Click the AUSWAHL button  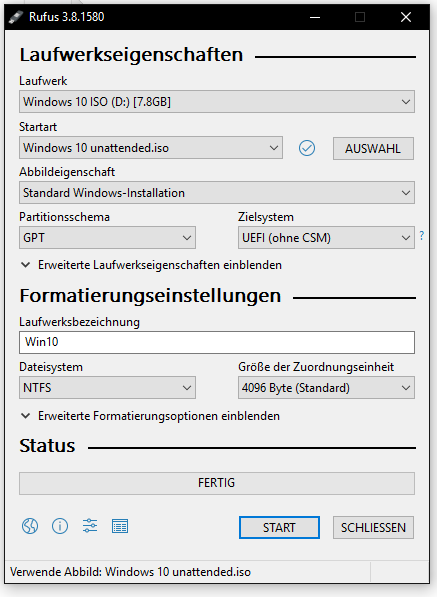[373, 148]
